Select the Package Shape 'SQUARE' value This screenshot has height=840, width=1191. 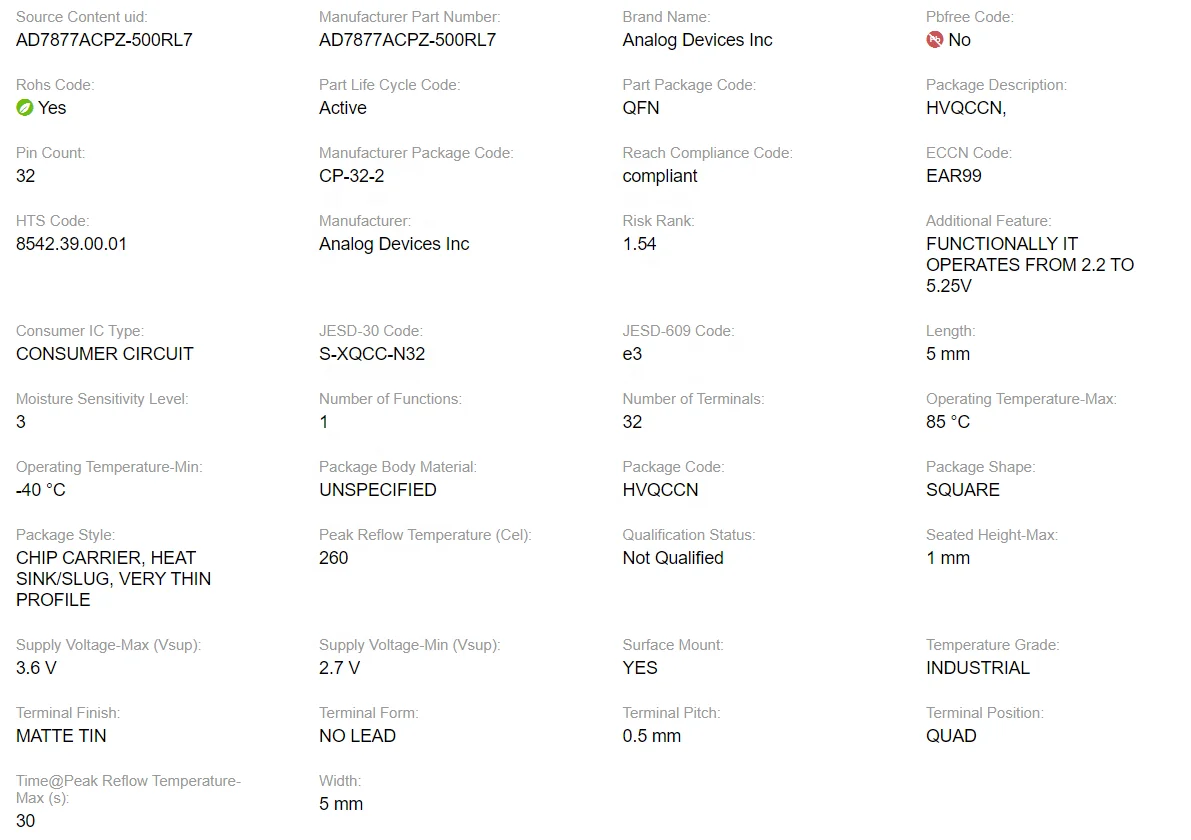click(962, 490)
